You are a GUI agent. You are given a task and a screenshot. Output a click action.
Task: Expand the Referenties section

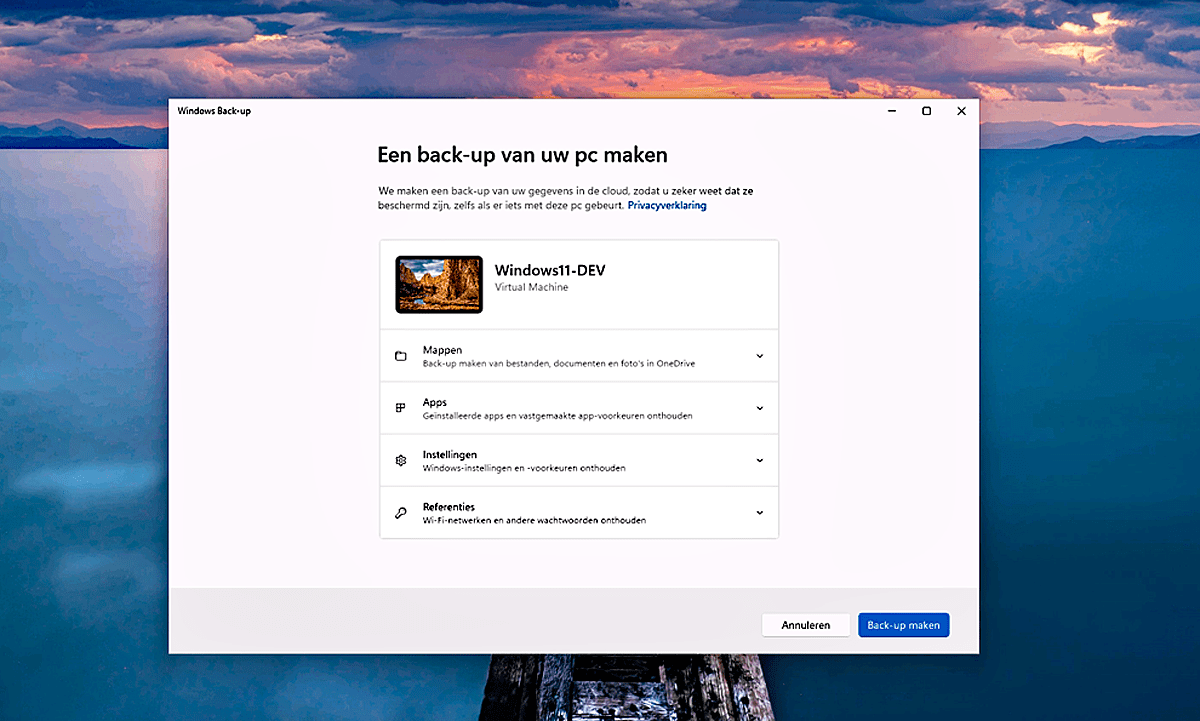(x=759, y=512)
